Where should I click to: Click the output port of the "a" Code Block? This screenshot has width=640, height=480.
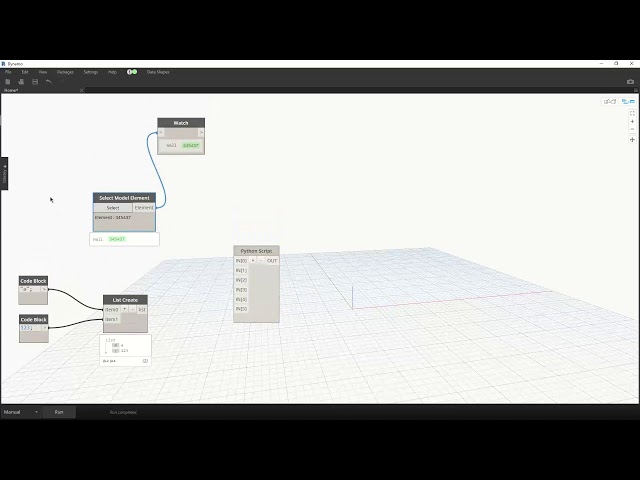pos(44,289)
